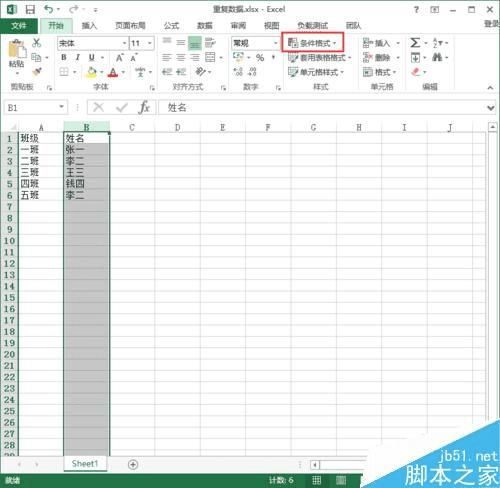Click merge and center icon

click(210, 57)
